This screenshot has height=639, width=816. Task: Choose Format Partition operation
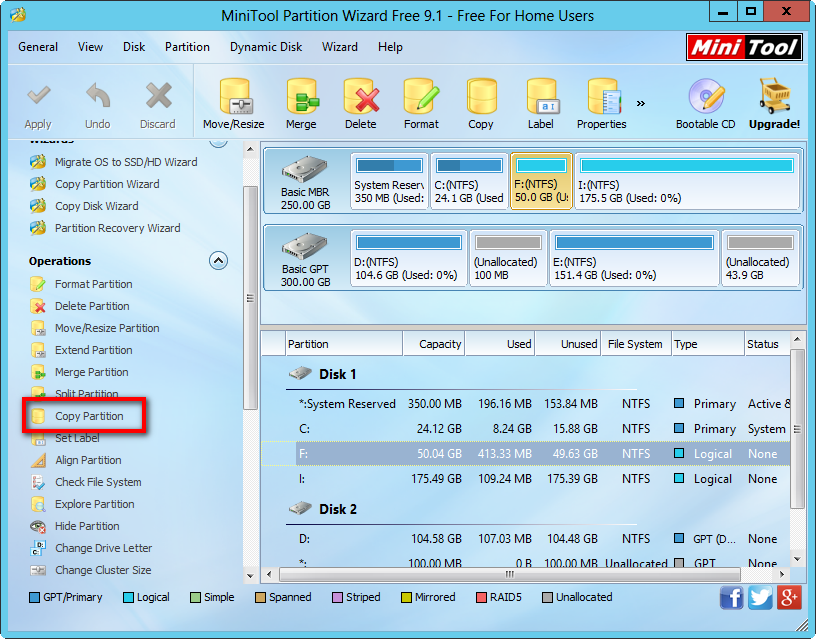82,284
